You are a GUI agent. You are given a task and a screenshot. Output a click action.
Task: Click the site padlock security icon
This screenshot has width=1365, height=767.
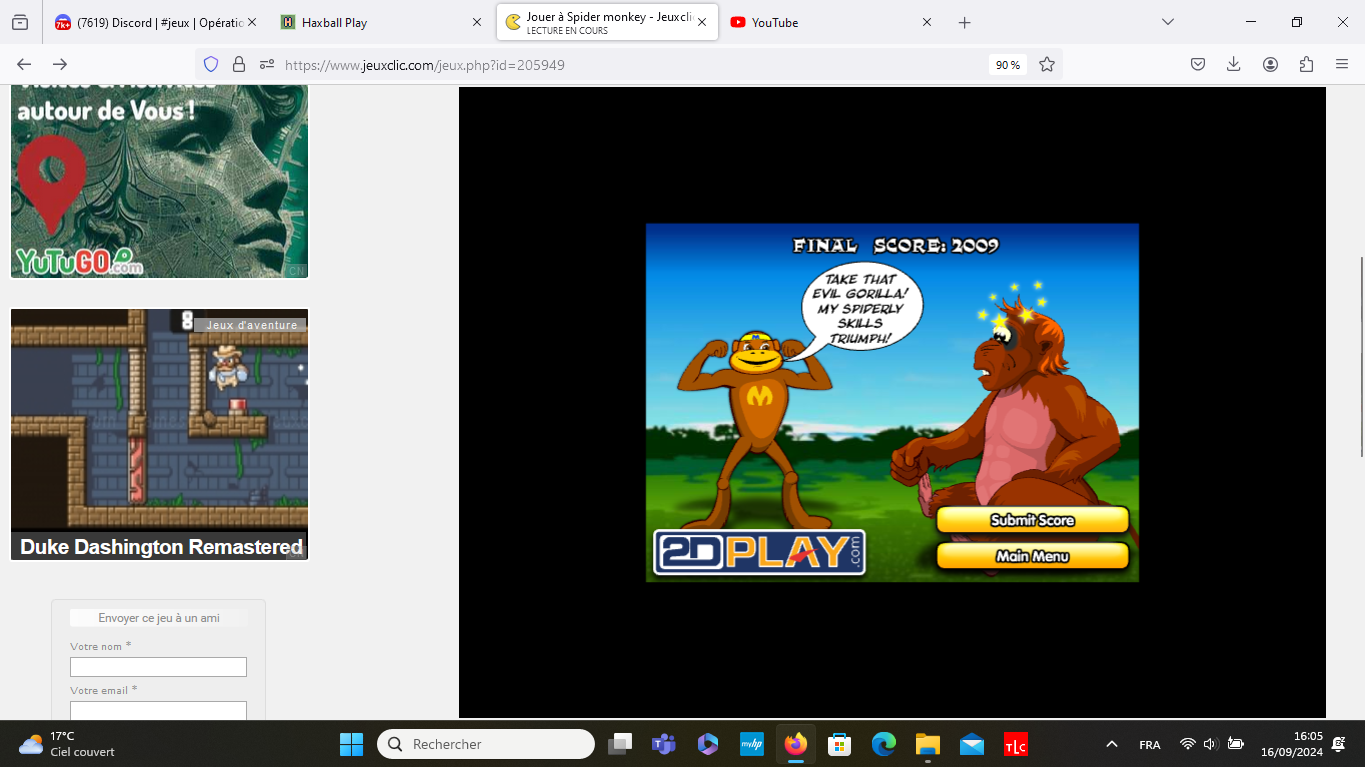coord(239,64)
